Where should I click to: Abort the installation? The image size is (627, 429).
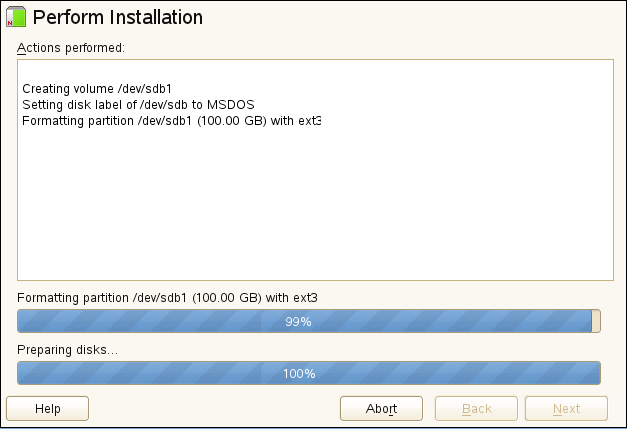pyautogui.click(x=381, y=408)
